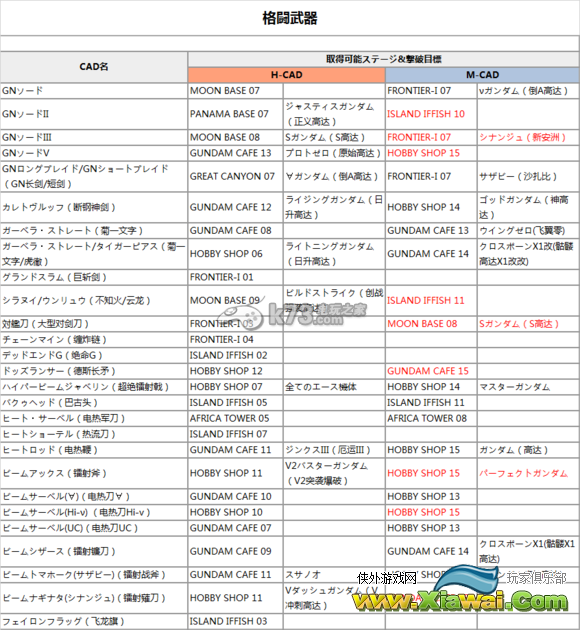
Task: Click the ISLAND IFFISH 05 cell
Action: pos(235,403)
